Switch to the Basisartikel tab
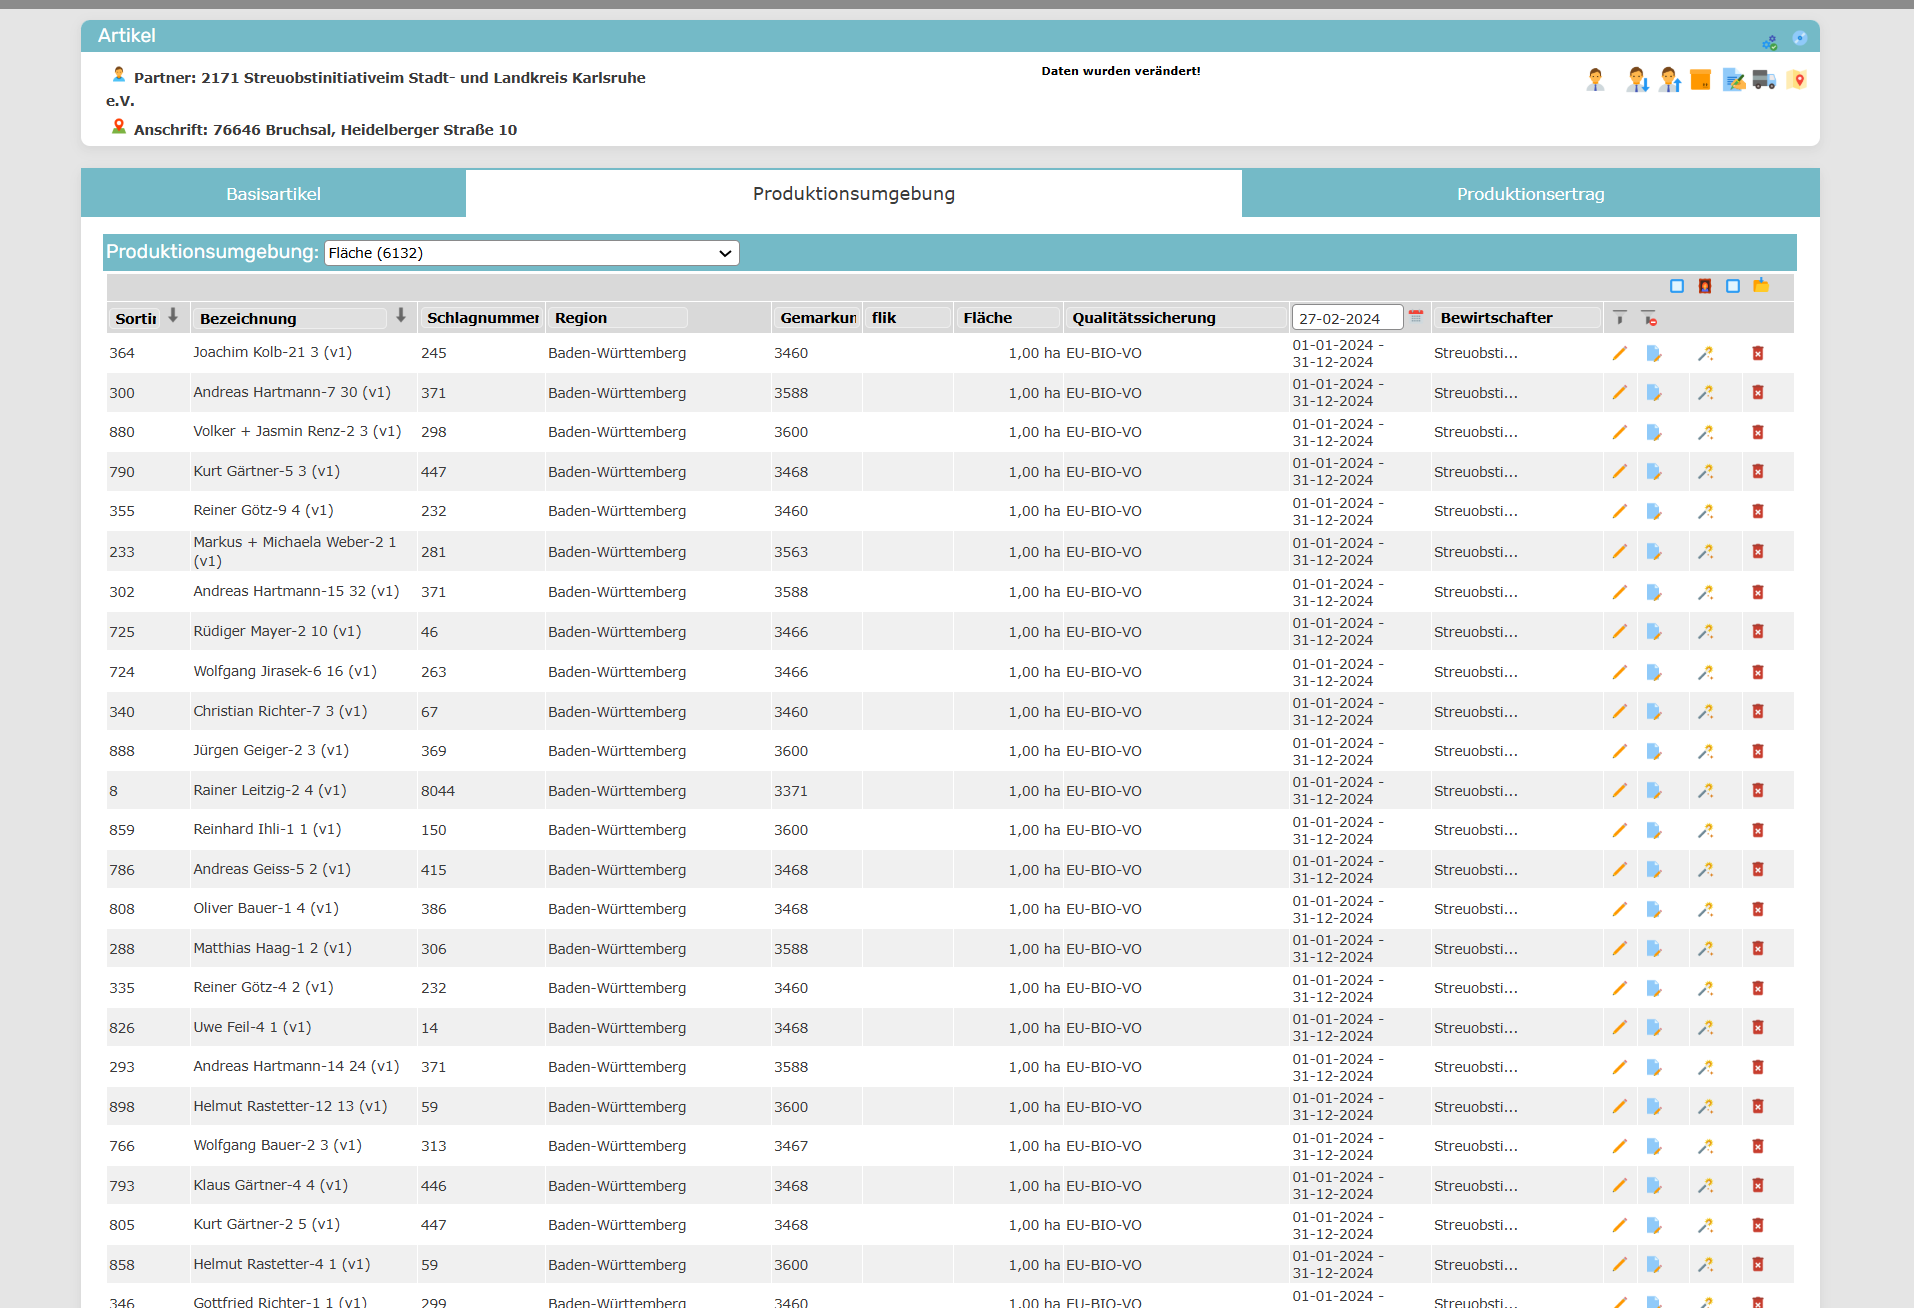1914x1308 pixels. pos(273,194)
